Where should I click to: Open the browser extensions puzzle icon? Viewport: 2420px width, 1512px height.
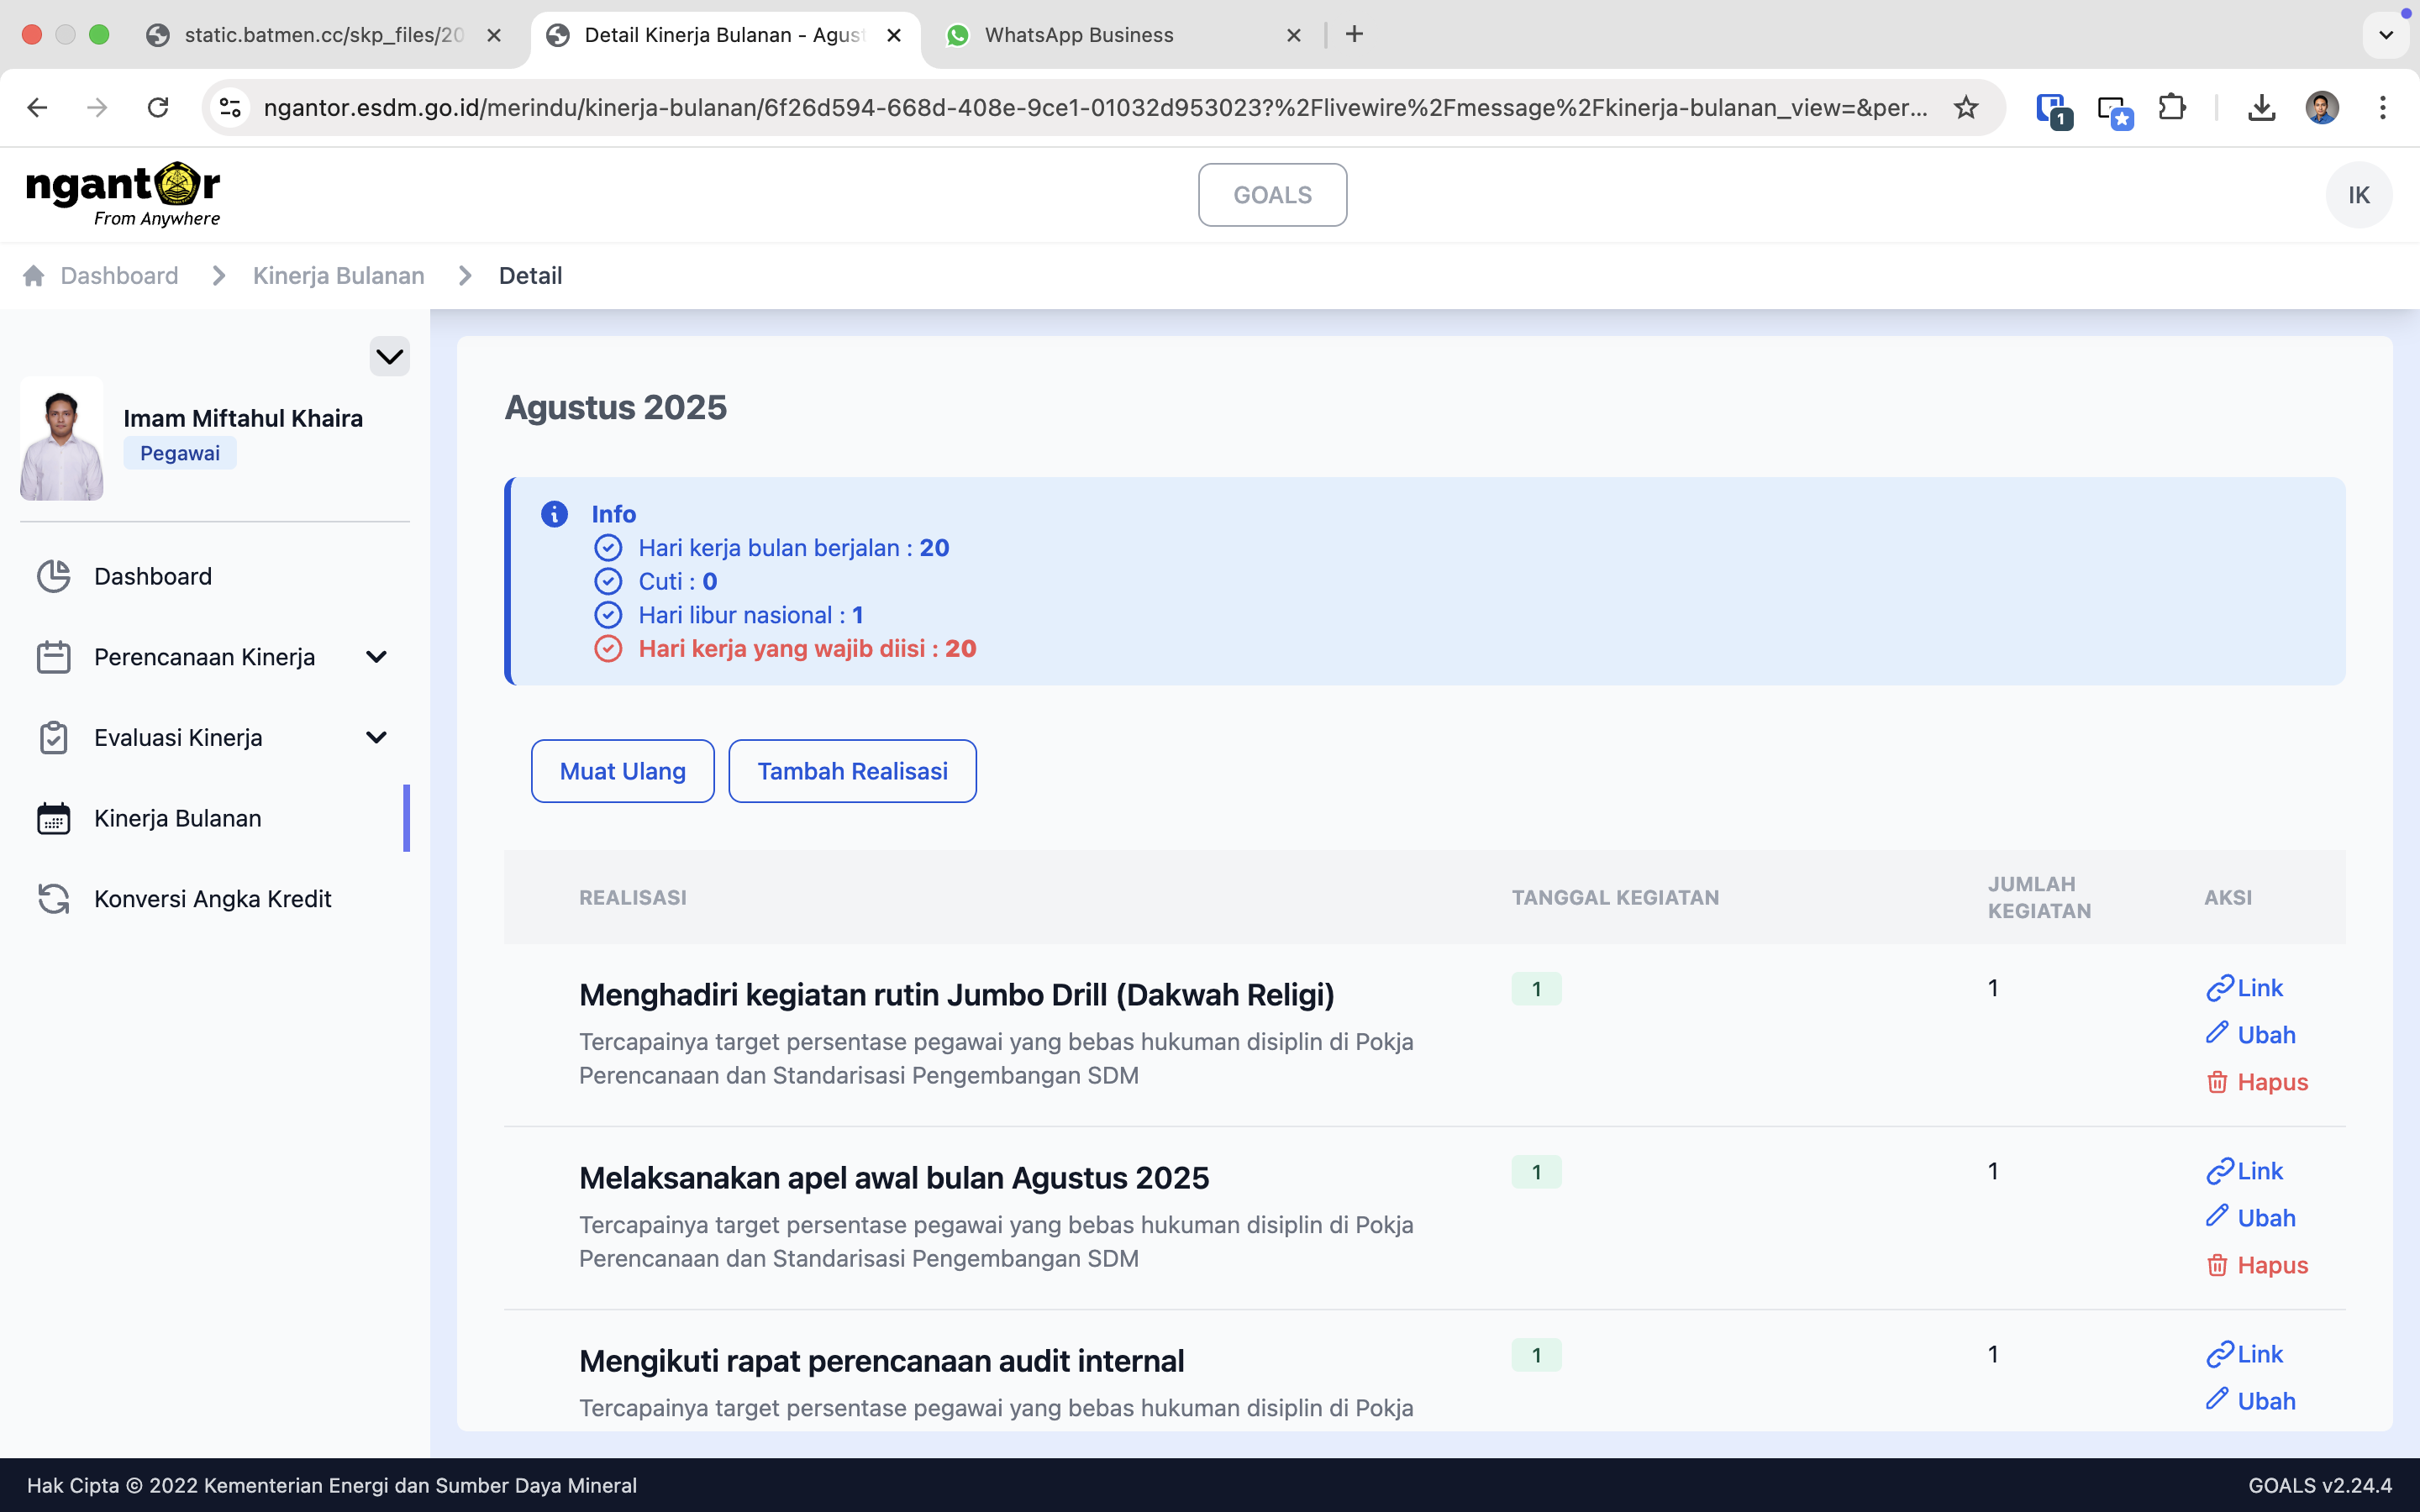click(x=2171, y=107)
